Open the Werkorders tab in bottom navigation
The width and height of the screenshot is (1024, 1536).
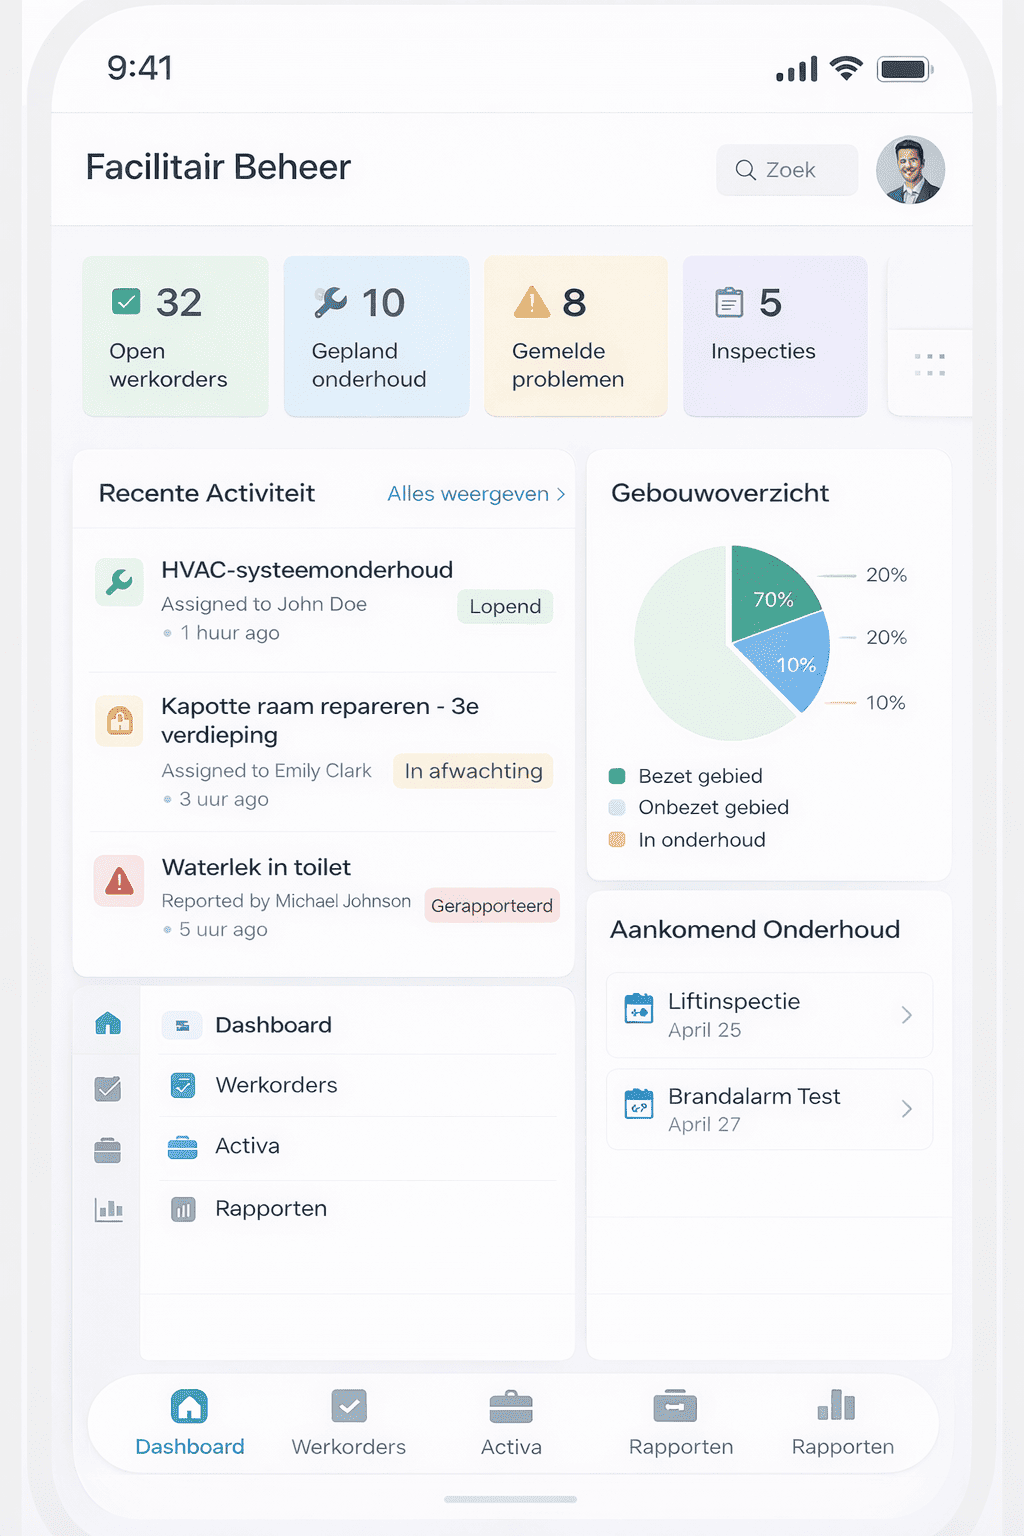coord(349,1422)
